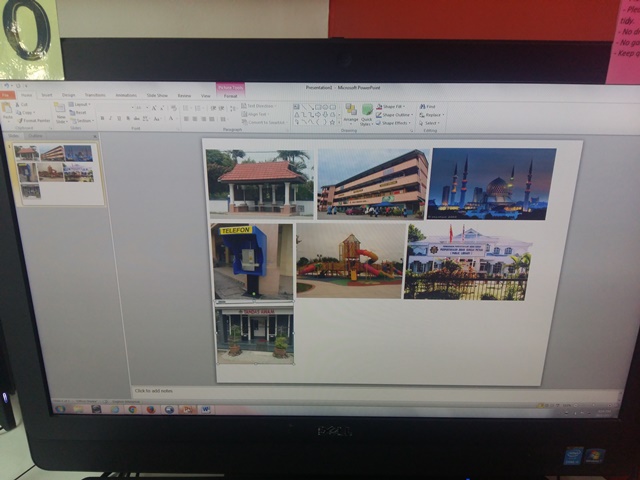Open Quick Styles gallery
Screen dimensions: 640x480
tap(367, 115)
